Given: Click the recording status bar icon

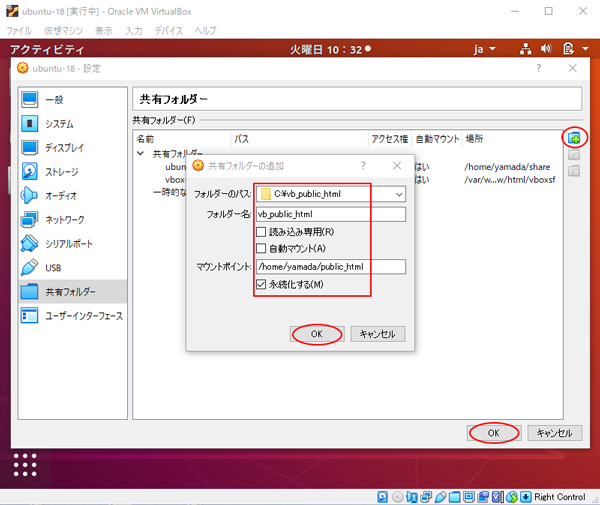Looking at the screenshot, I should click(483, 497).
